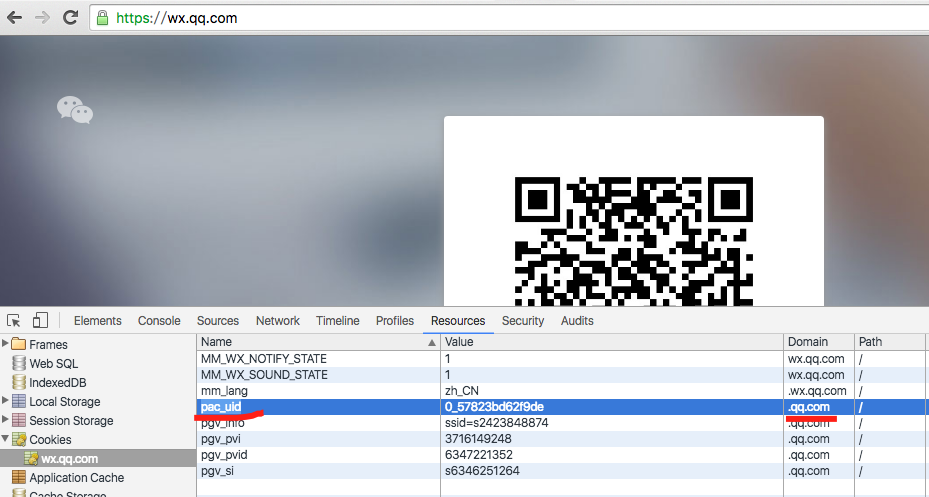Screen dimensions: 929x497
Task: Select the Resources tab
Action: (x=458, y=320)
